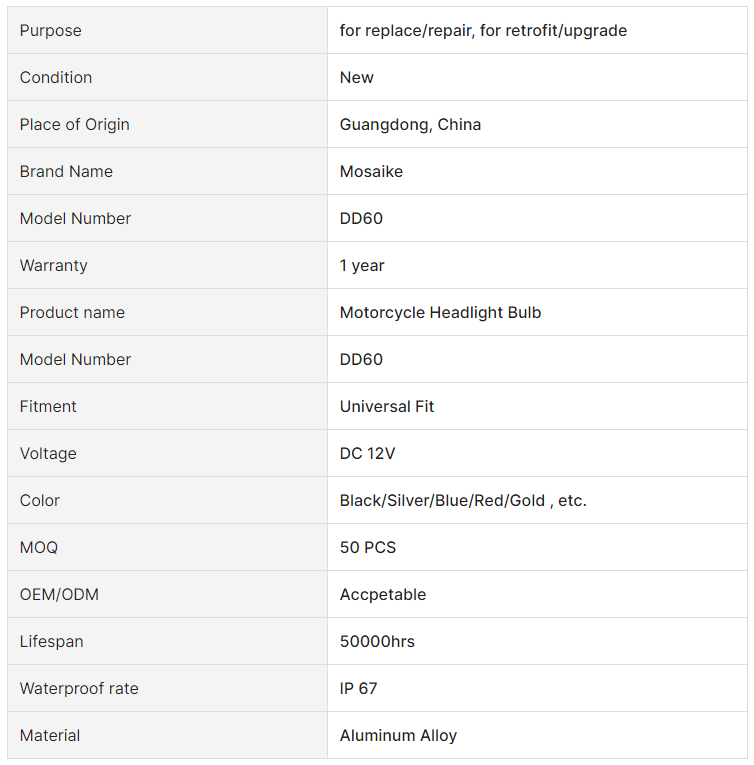Click the Lifespan value '50000hrs'
Screen dimensions: 754x765
(377, 641)
